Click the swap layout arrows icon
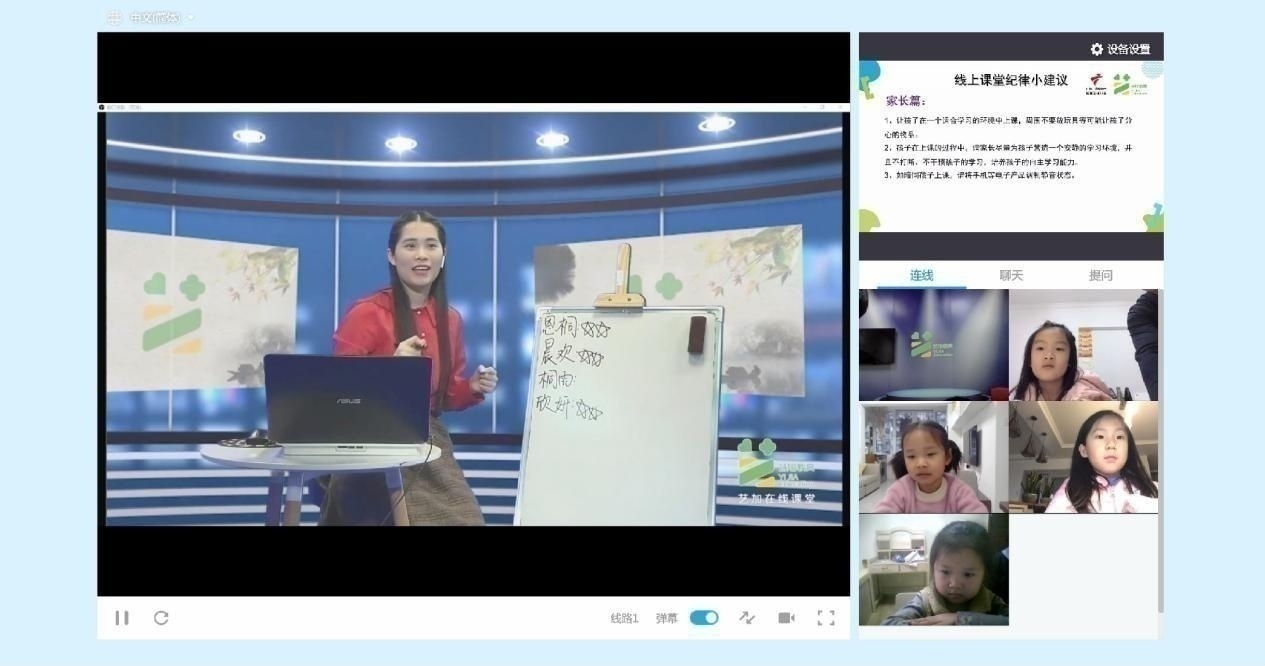The image size is (1265, 666). click(x=747, y=618)
